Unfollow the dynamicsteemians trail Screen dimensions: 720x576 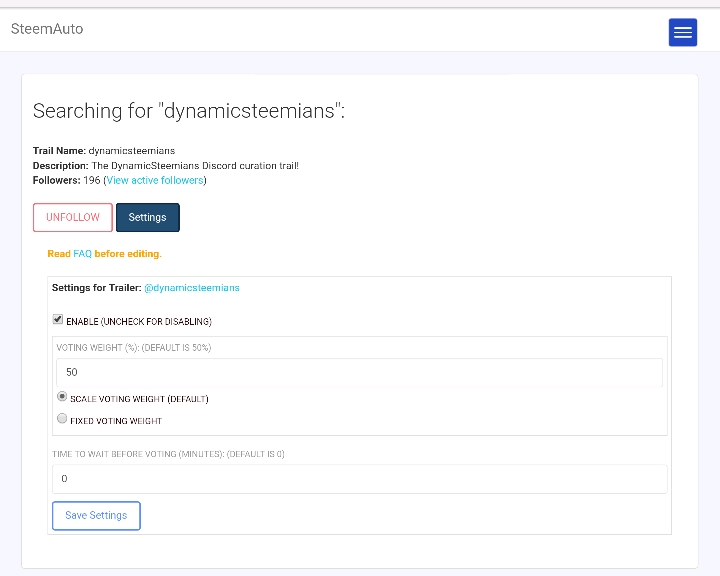point(73,217)
